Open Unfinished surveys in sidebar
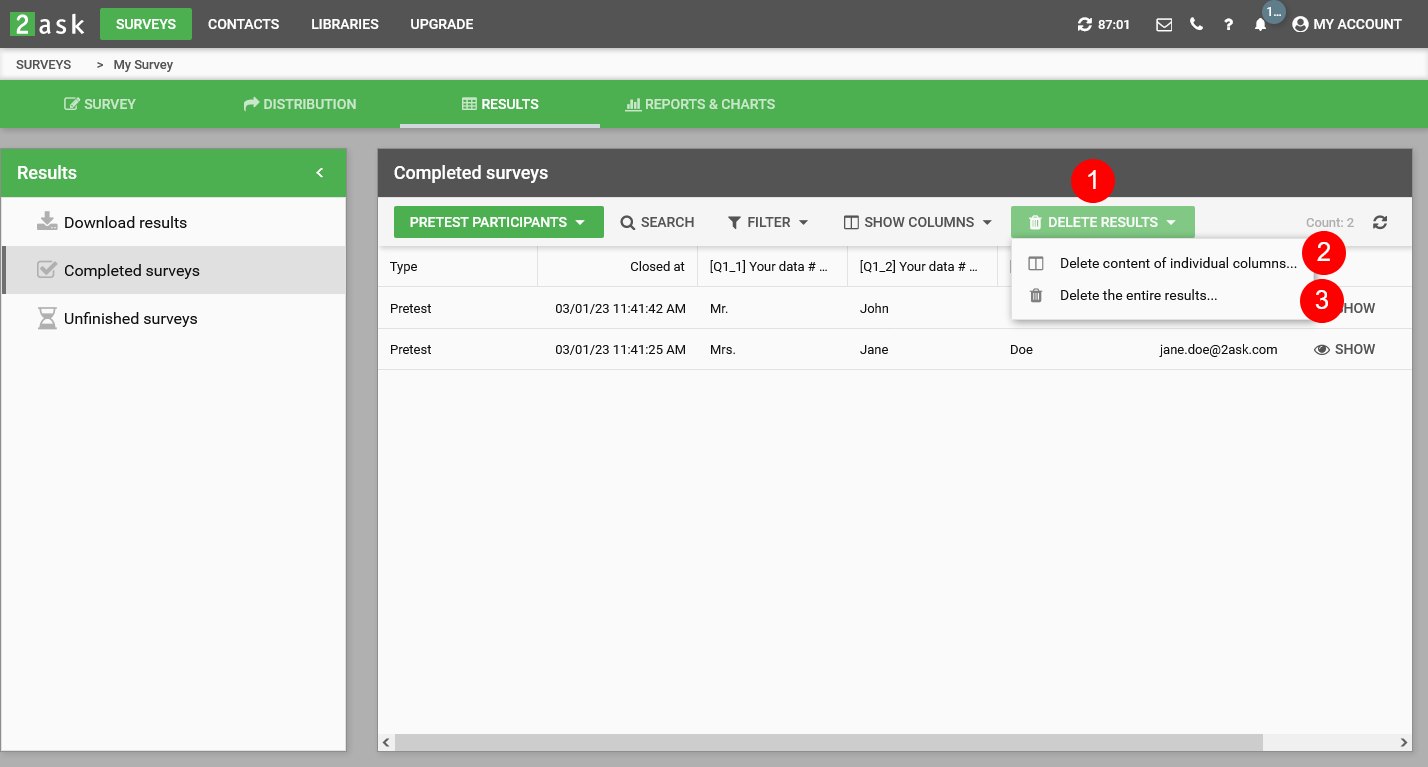This screenshot has height=767, width=1428. [x=130, y=319]
